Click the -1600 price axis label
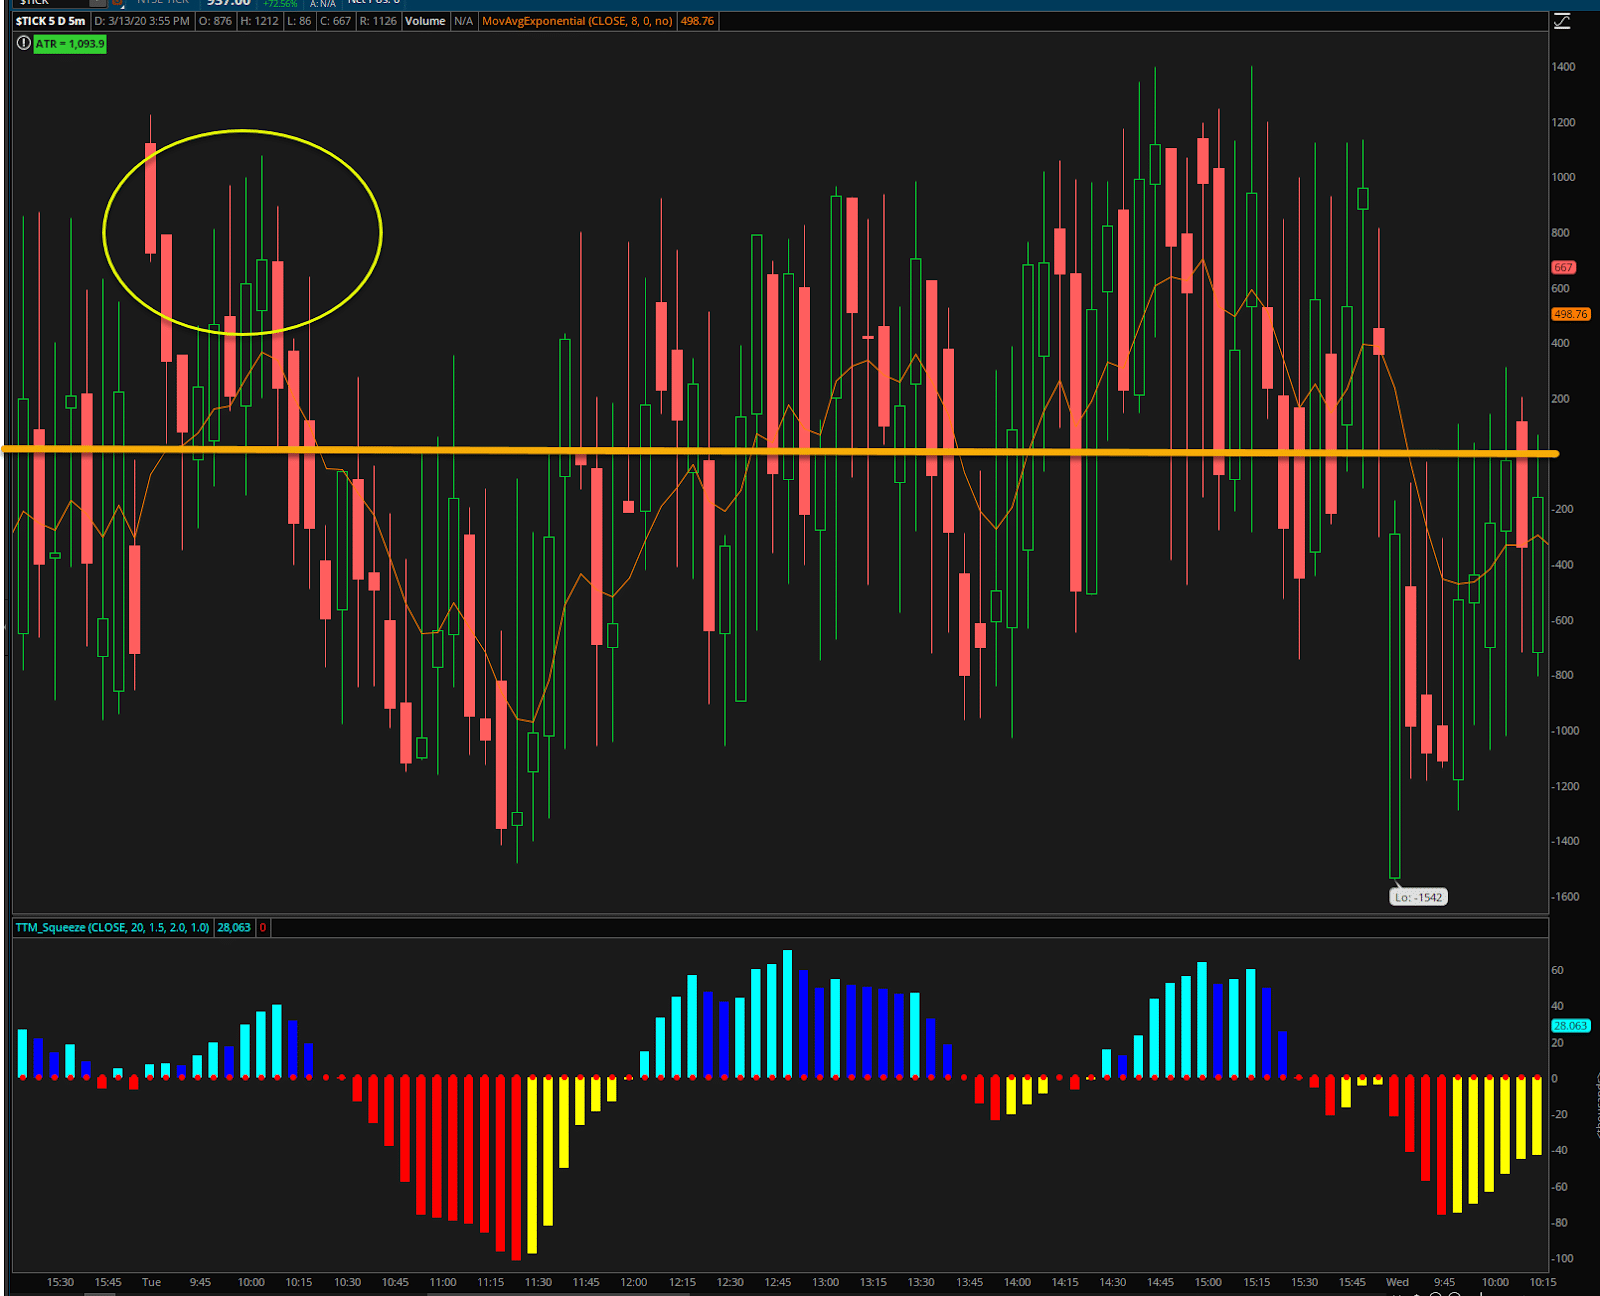 (1565, 897)
